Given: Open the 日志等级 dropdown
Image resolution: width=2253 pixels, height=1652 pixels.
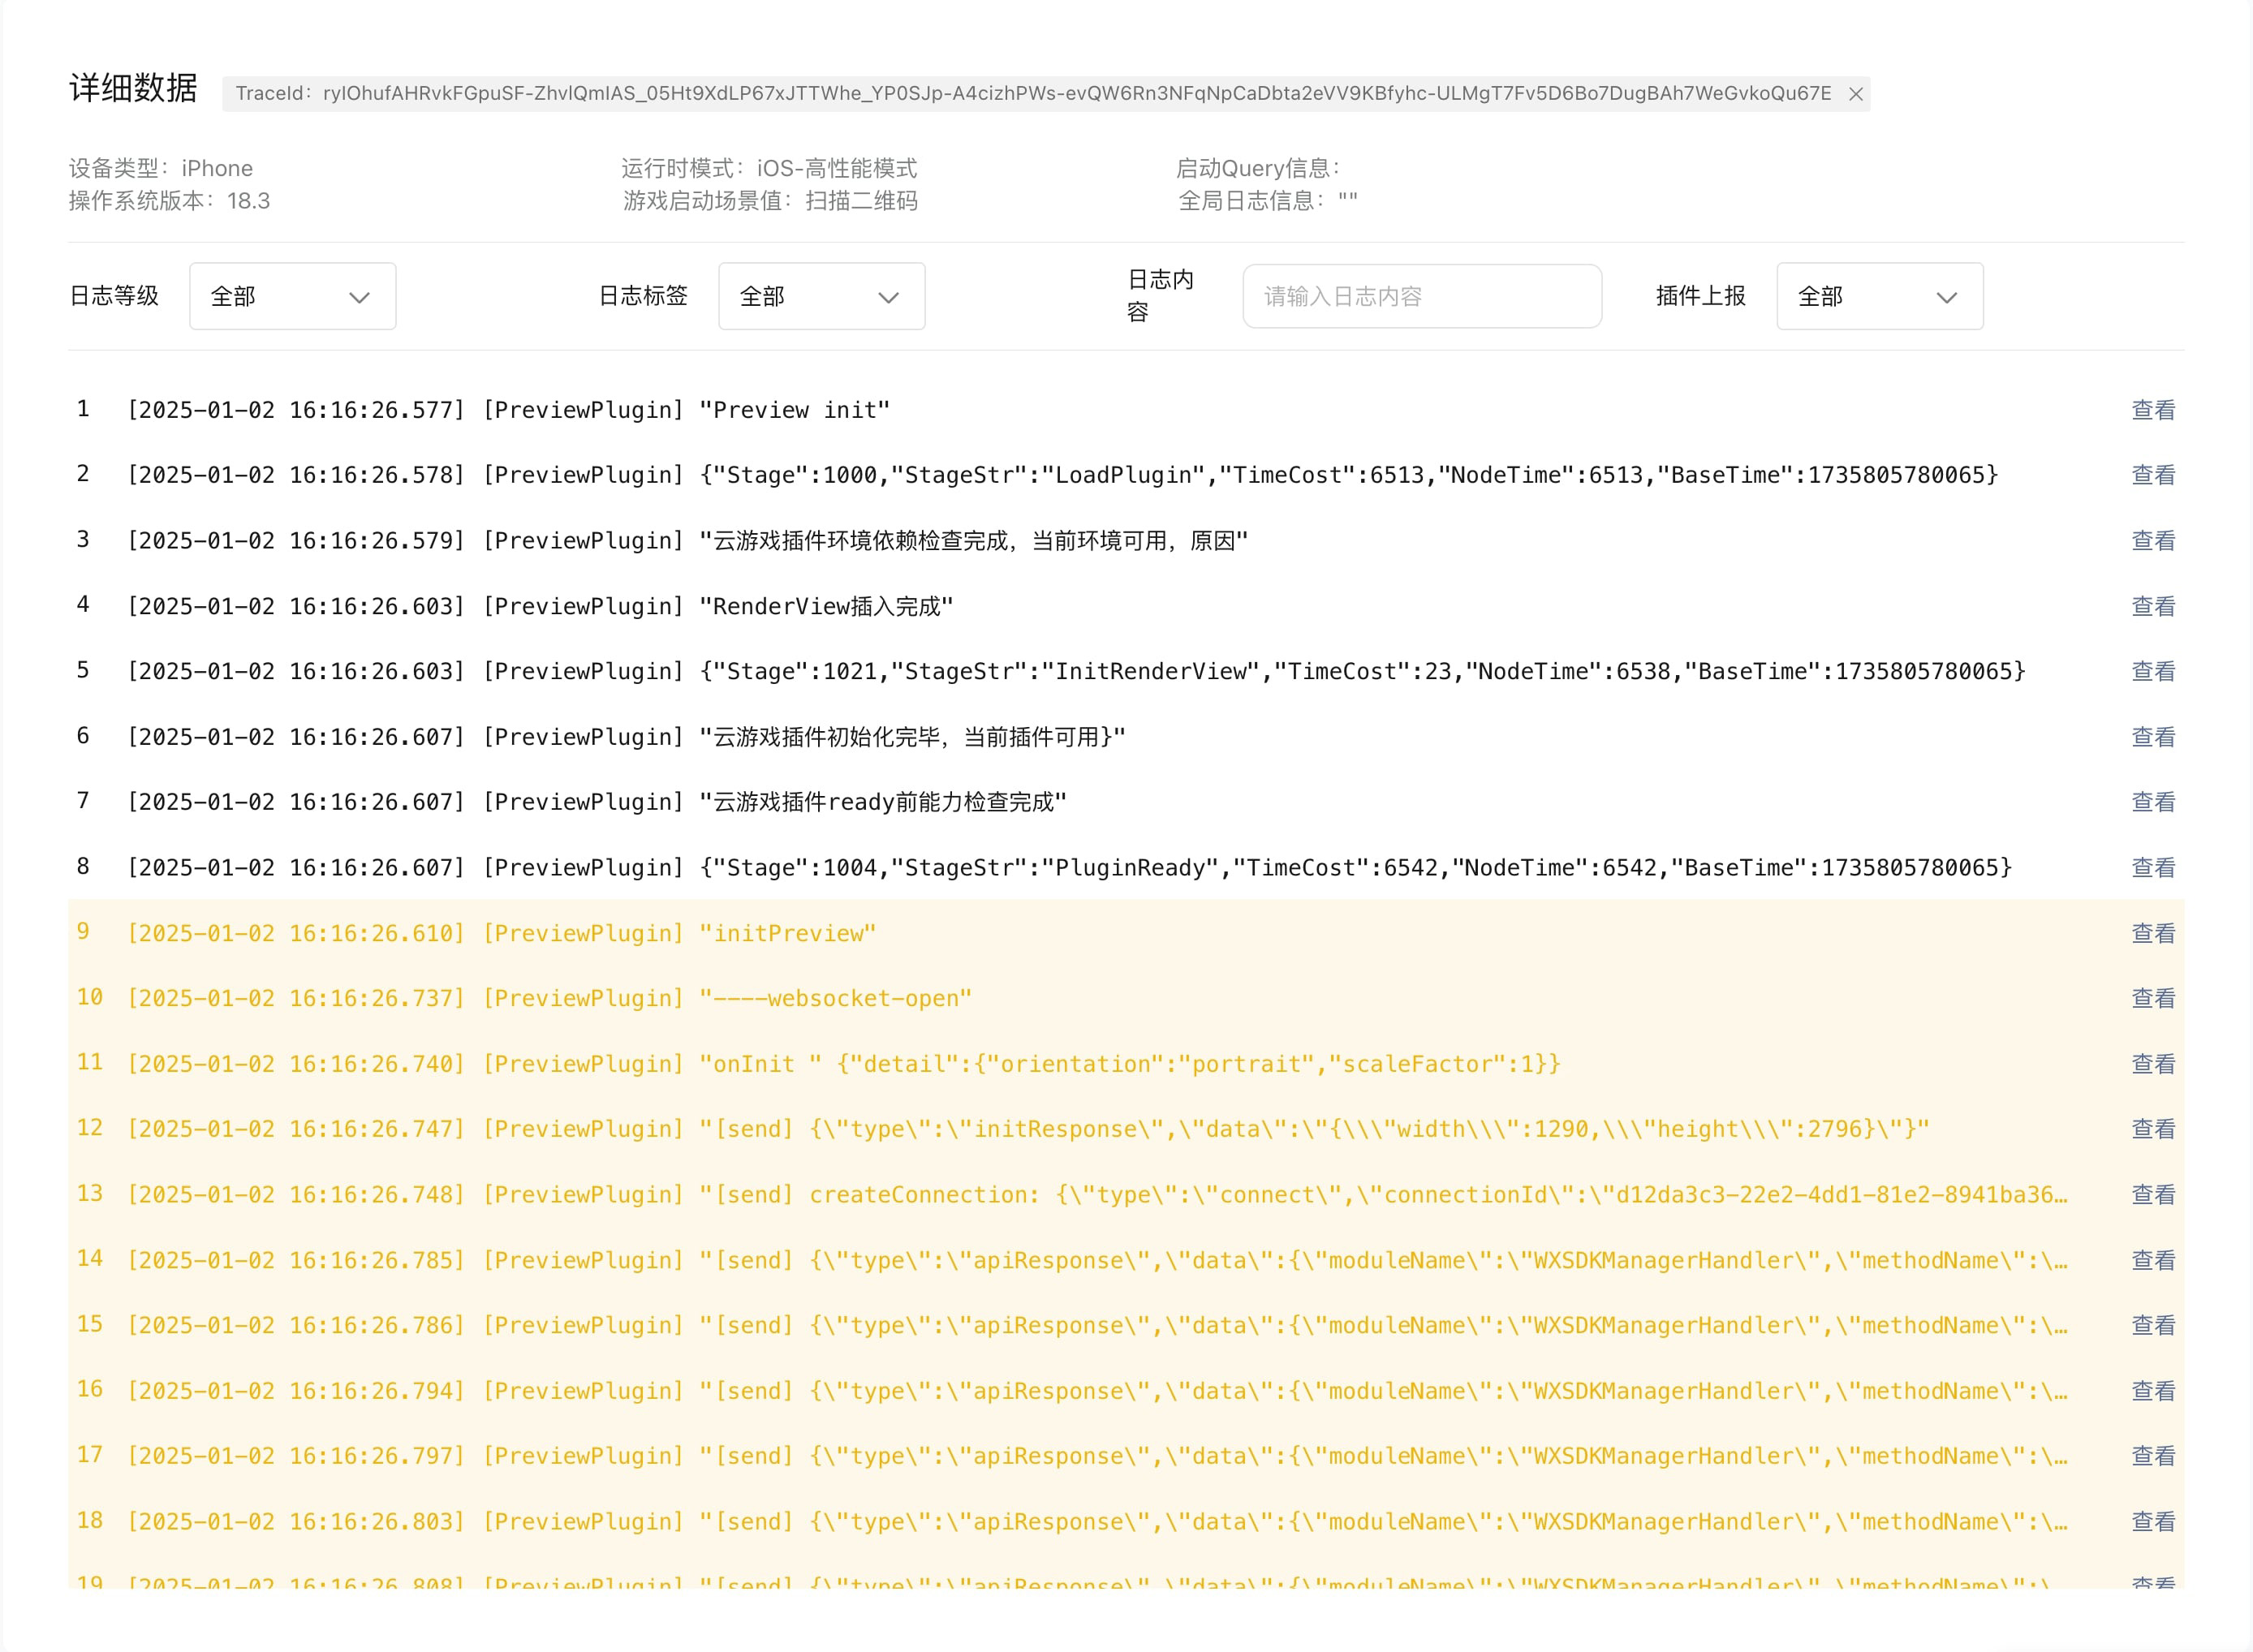Looking at the screenshot, I should [293, 296].
